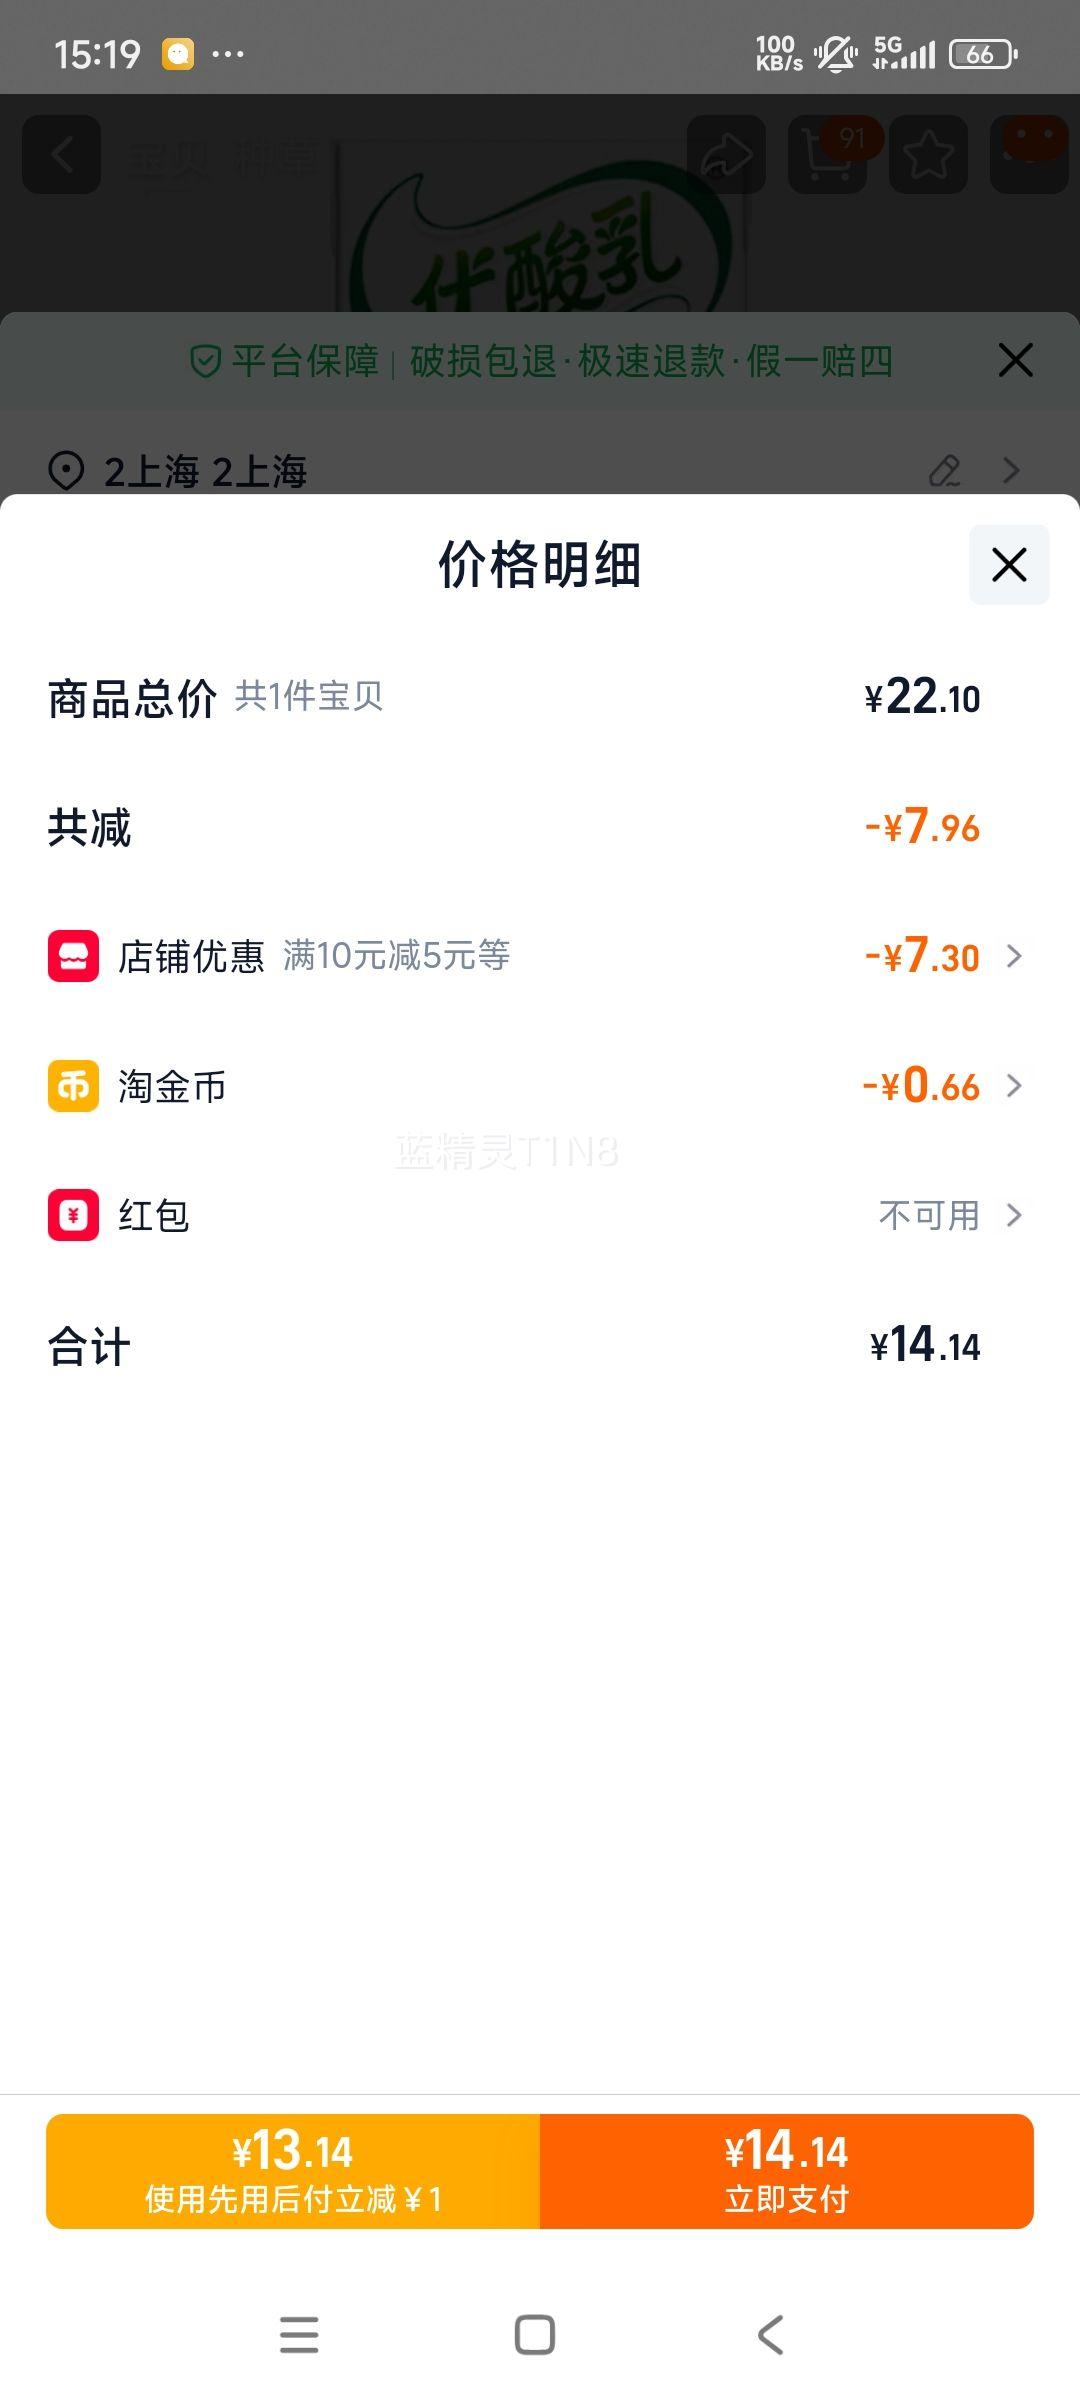Expand 店铺优惠 discount details chevron
This screenshot has width=1080, height=2400.
coord(1014,956)
